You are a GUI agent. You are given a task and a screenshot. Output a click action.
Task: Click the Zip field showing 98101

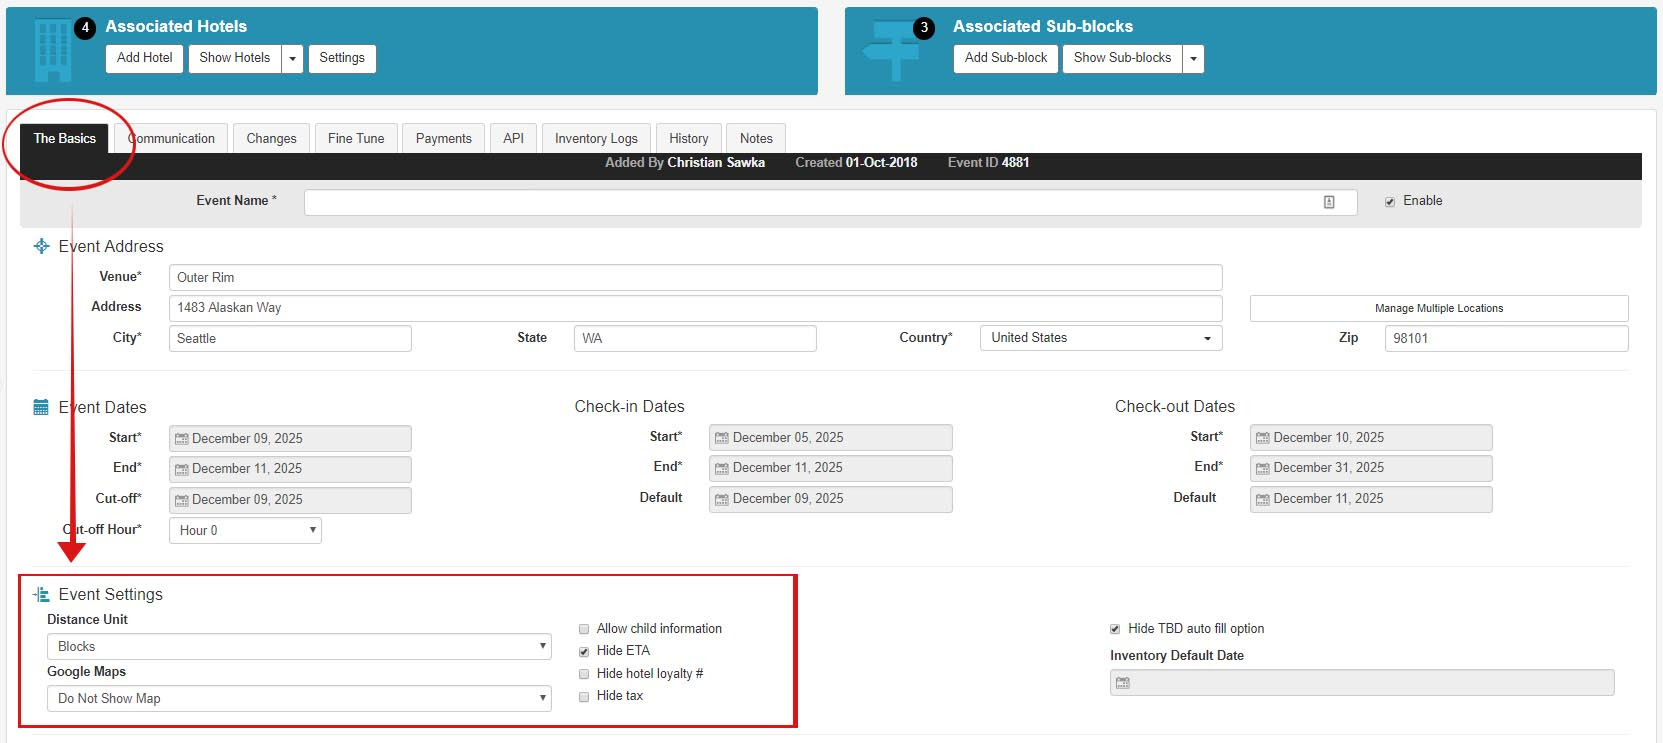coord(1507,338)
